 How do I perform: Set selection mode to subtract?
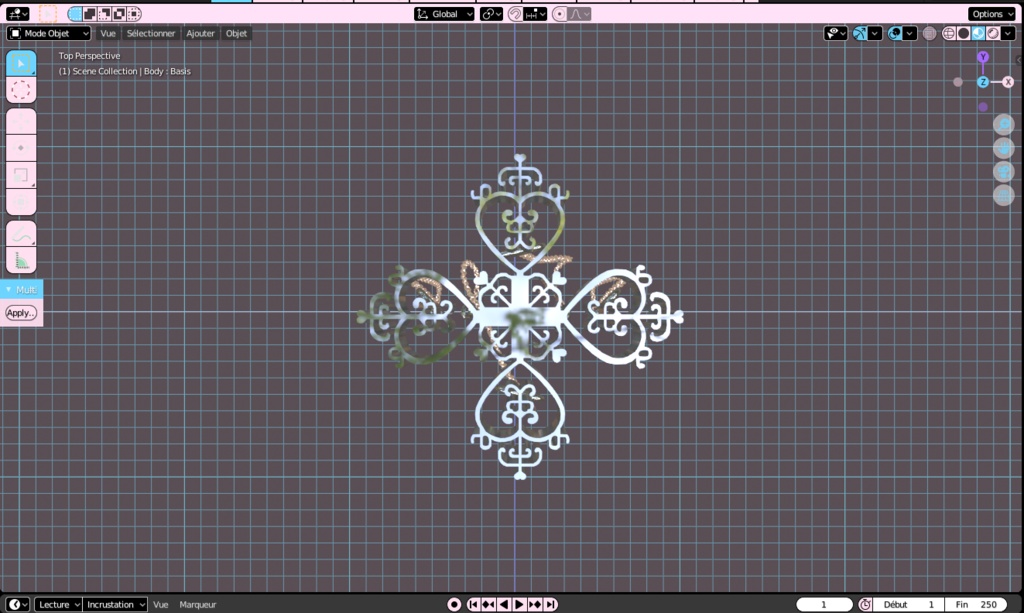point(104,14)
